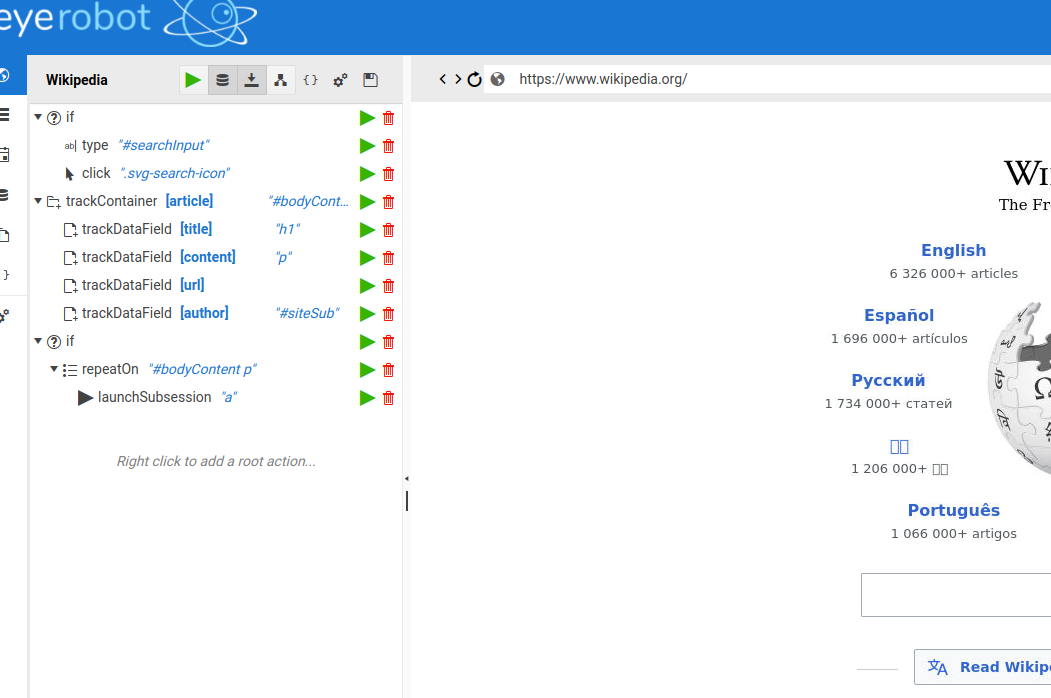
Task: Run the launchSubsession "a" action
Action: pyautogui.click(x=367, y=398)
